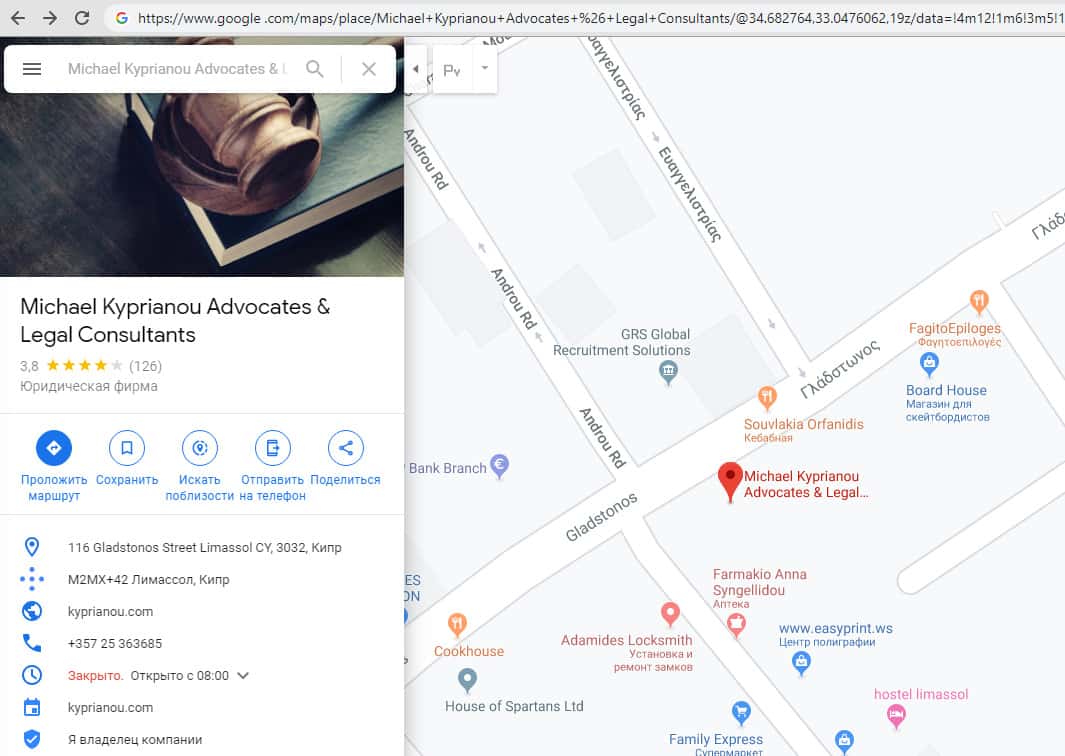
Task: Clear search with the X button
Action: pyautogui.click(x=369, y=69)
